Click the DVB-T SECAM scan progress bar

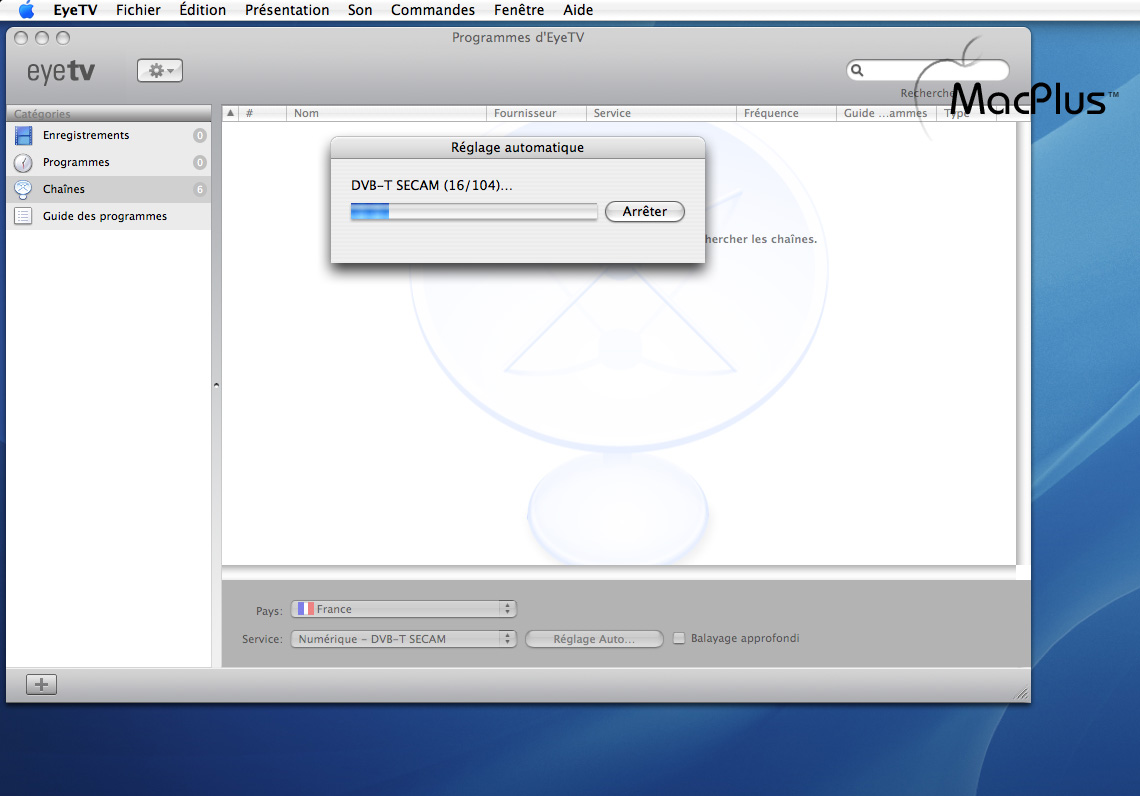[473, 212]
